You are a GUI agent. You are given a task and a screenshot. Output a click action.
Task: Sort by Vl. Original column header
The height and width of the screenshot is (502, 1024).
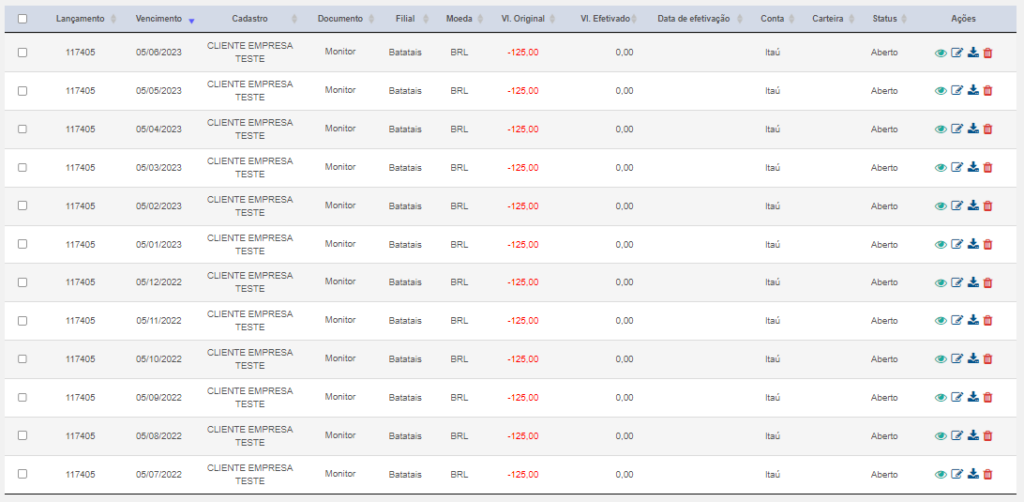[x=523, y=19]
